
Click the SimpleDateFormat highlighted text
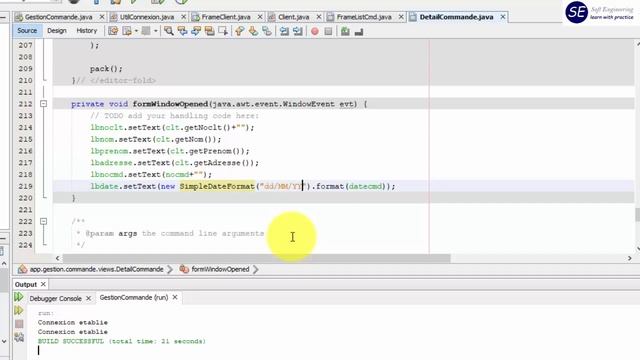tap(217, 186)
